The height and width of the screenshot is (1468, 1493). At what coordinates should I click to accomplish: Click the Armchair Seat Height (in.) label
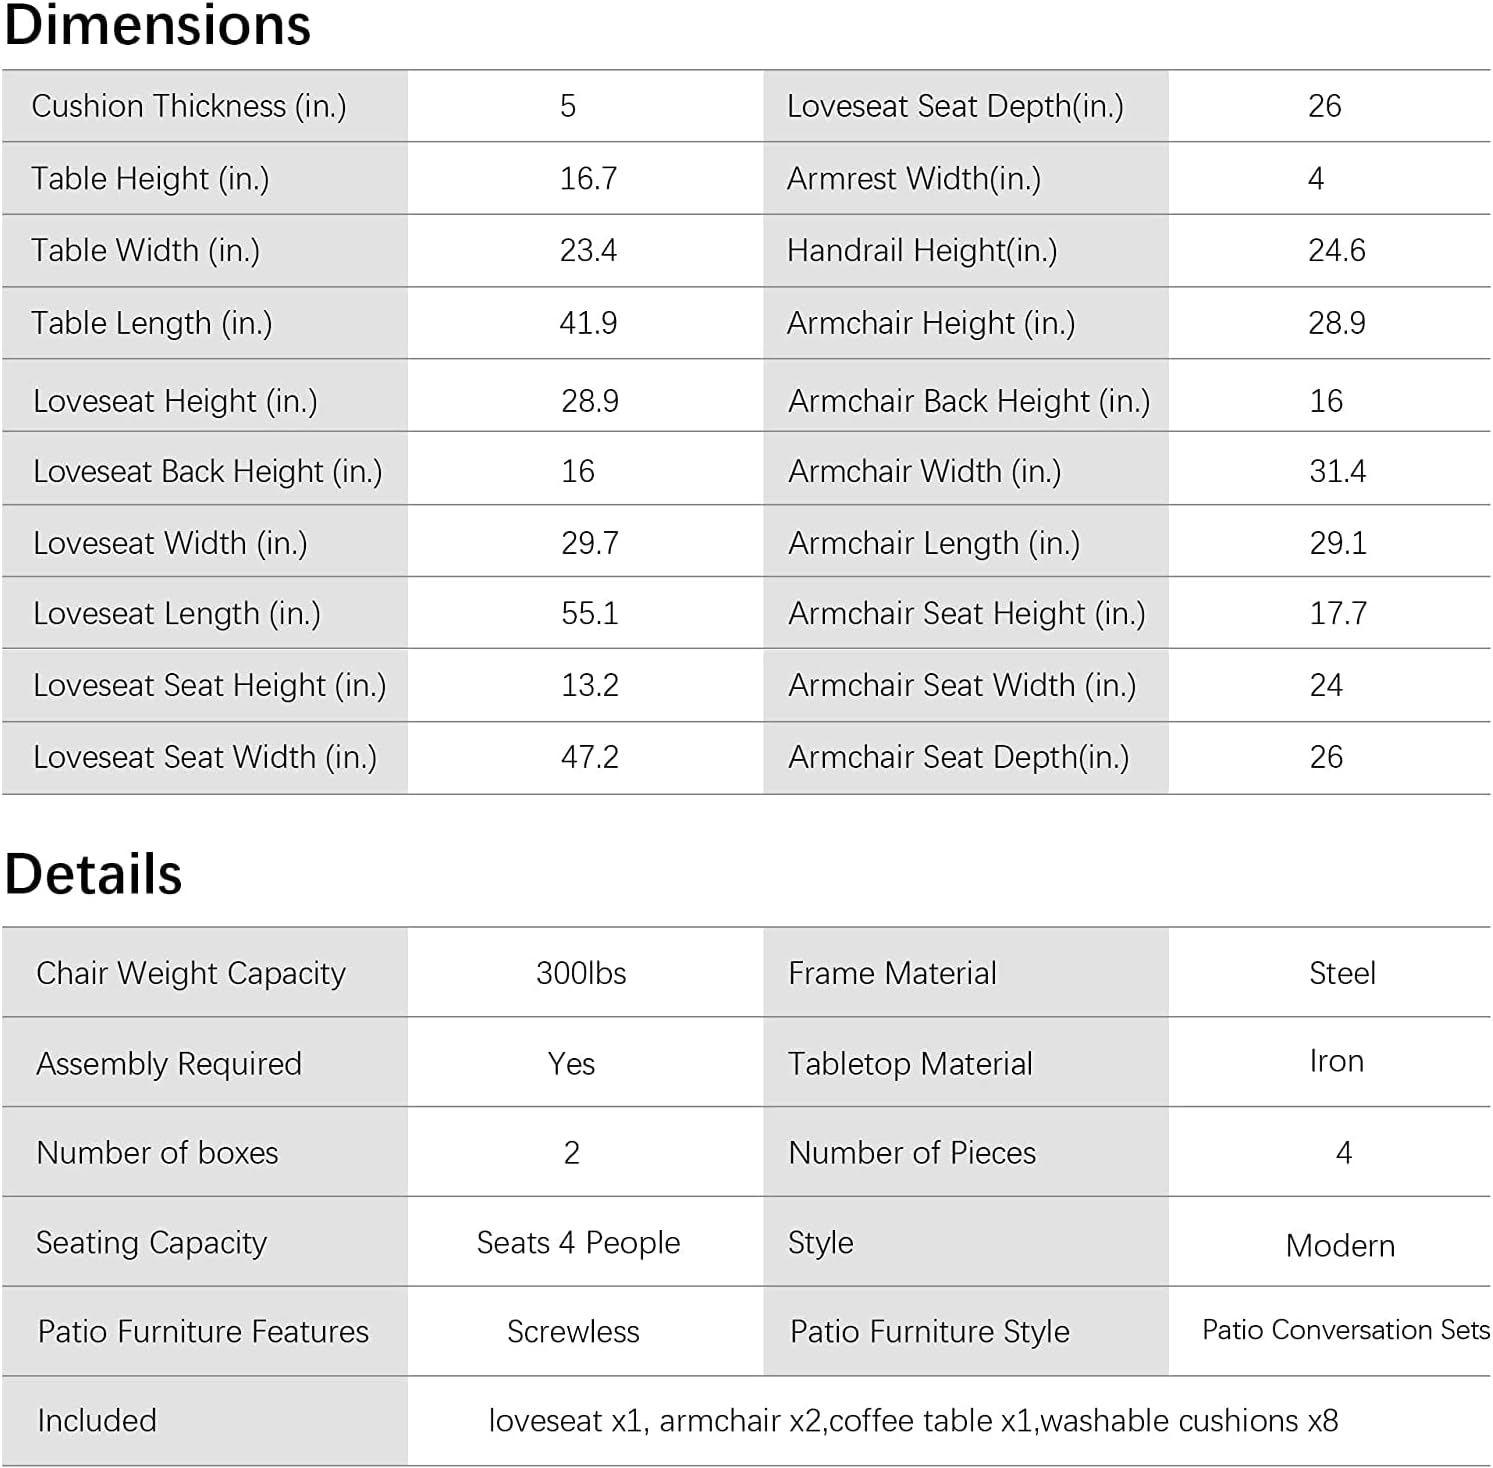967,613
